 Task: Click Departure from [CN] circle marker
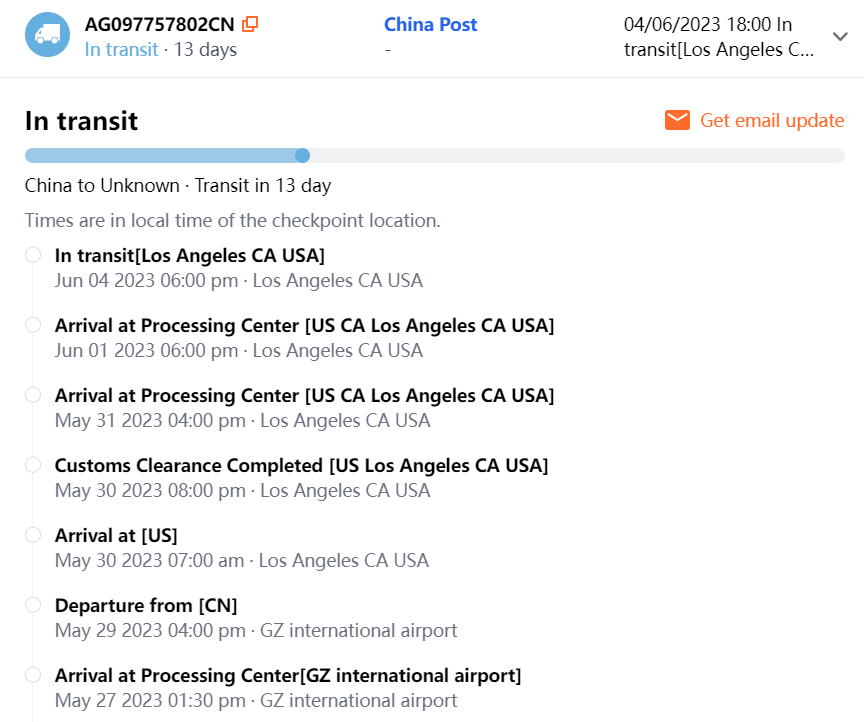point(33,605)
